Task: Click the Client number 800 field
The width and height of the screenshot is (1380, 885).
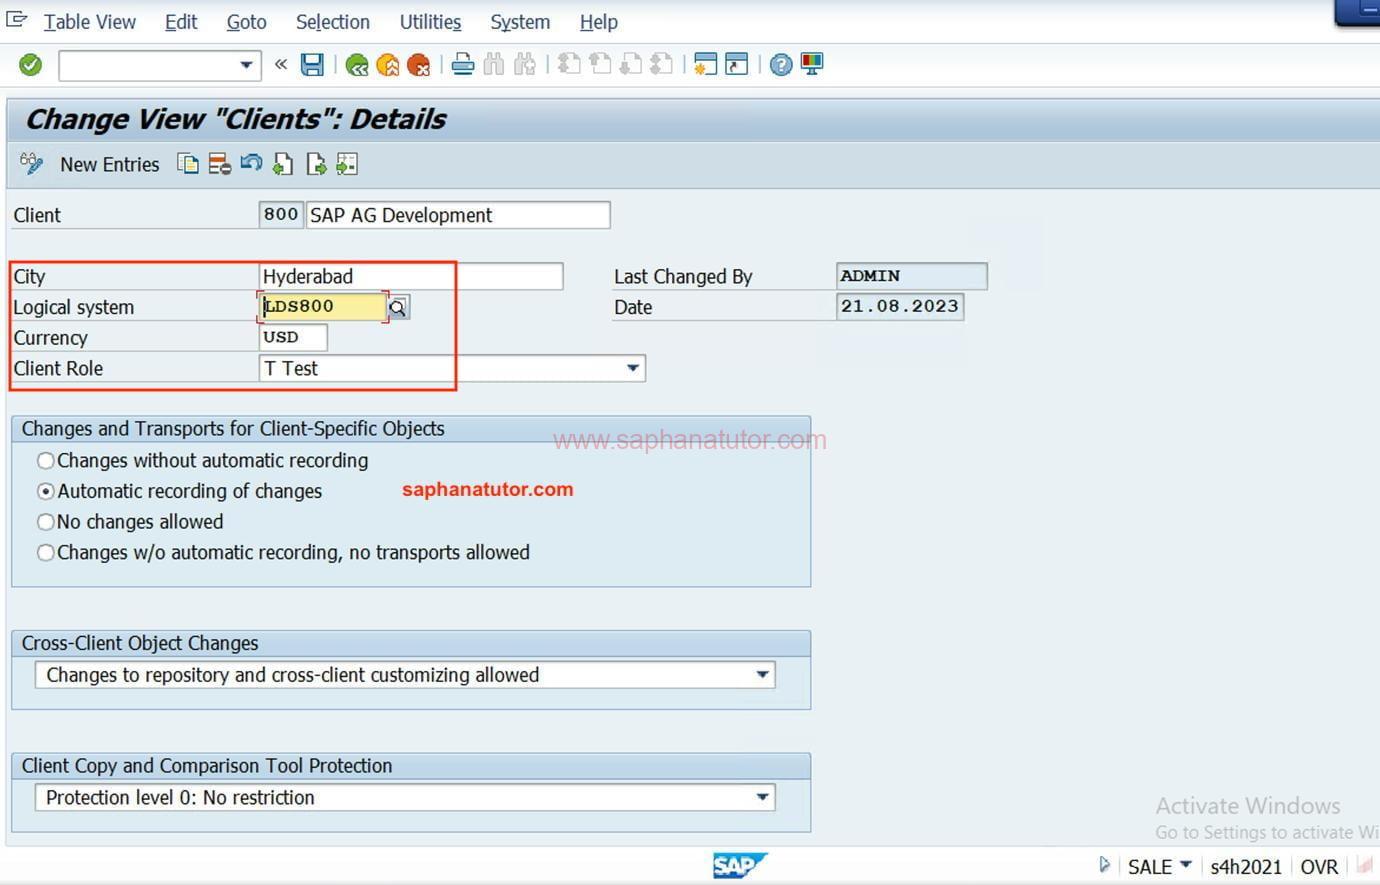Action: click(x=281, y=214)
